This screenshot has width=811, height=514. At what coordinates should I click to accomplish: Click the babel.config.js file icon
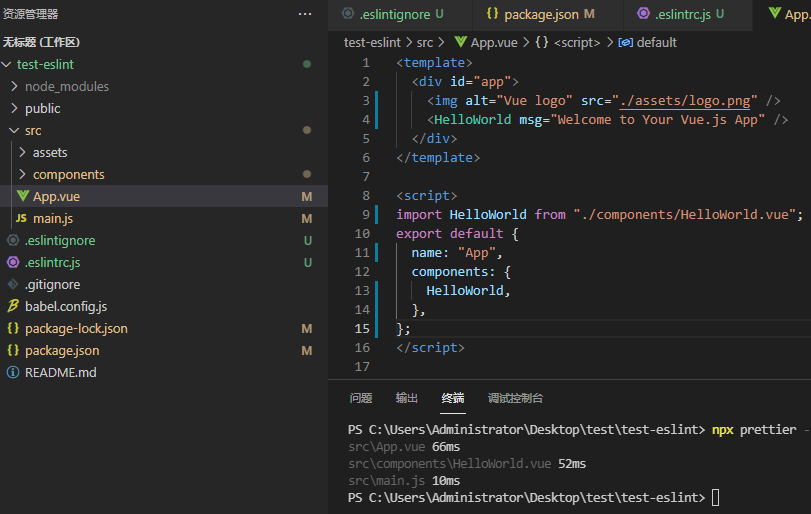pyautogui.click(x=13, y=306)
